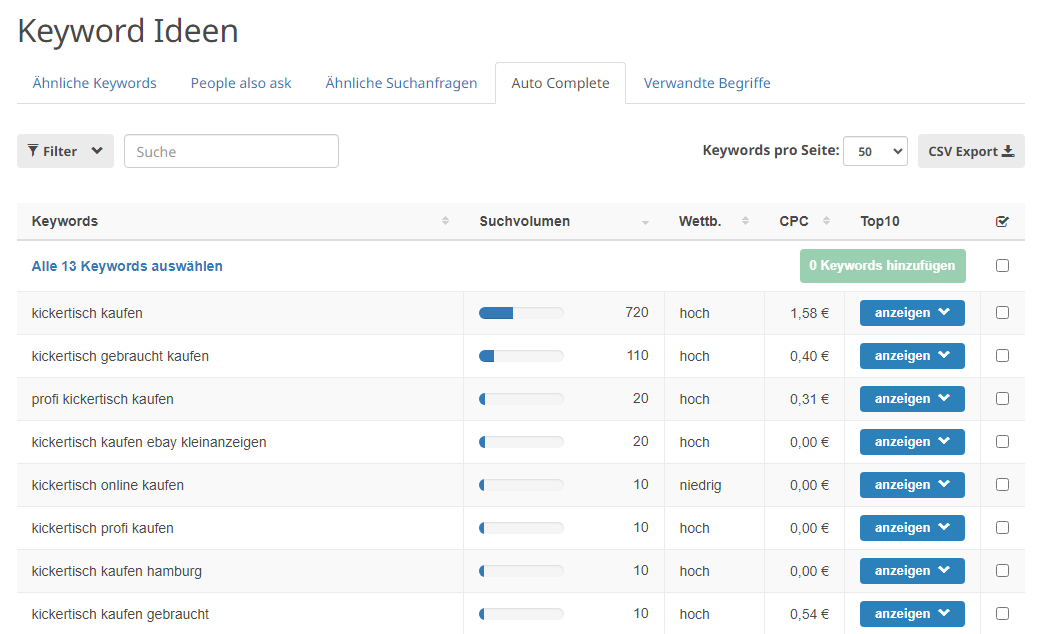The image size is (1043, 634).
Task: Open the Verwandte Begriffe tab
Action: pyautogui.click(x=707, y=83)
